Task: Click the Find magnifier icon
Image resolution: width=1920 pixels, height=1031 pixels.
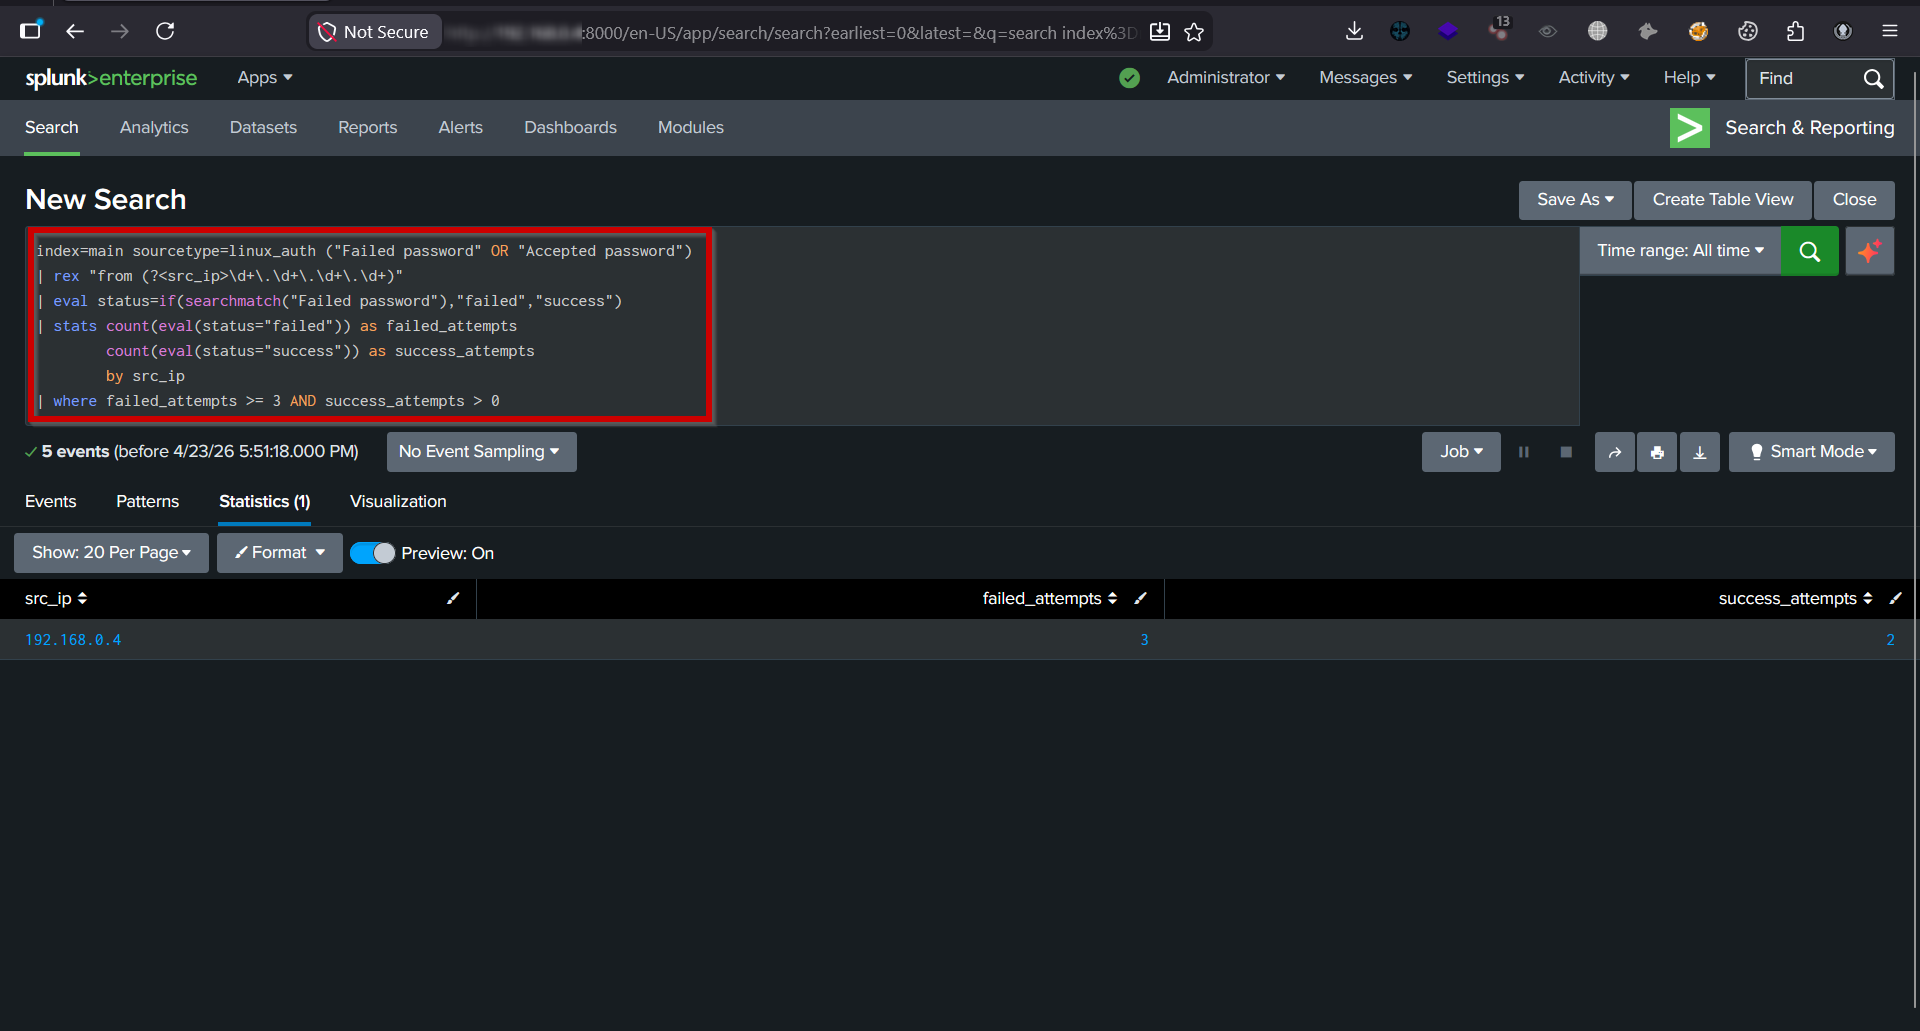Action: (x=1873, y=79)
